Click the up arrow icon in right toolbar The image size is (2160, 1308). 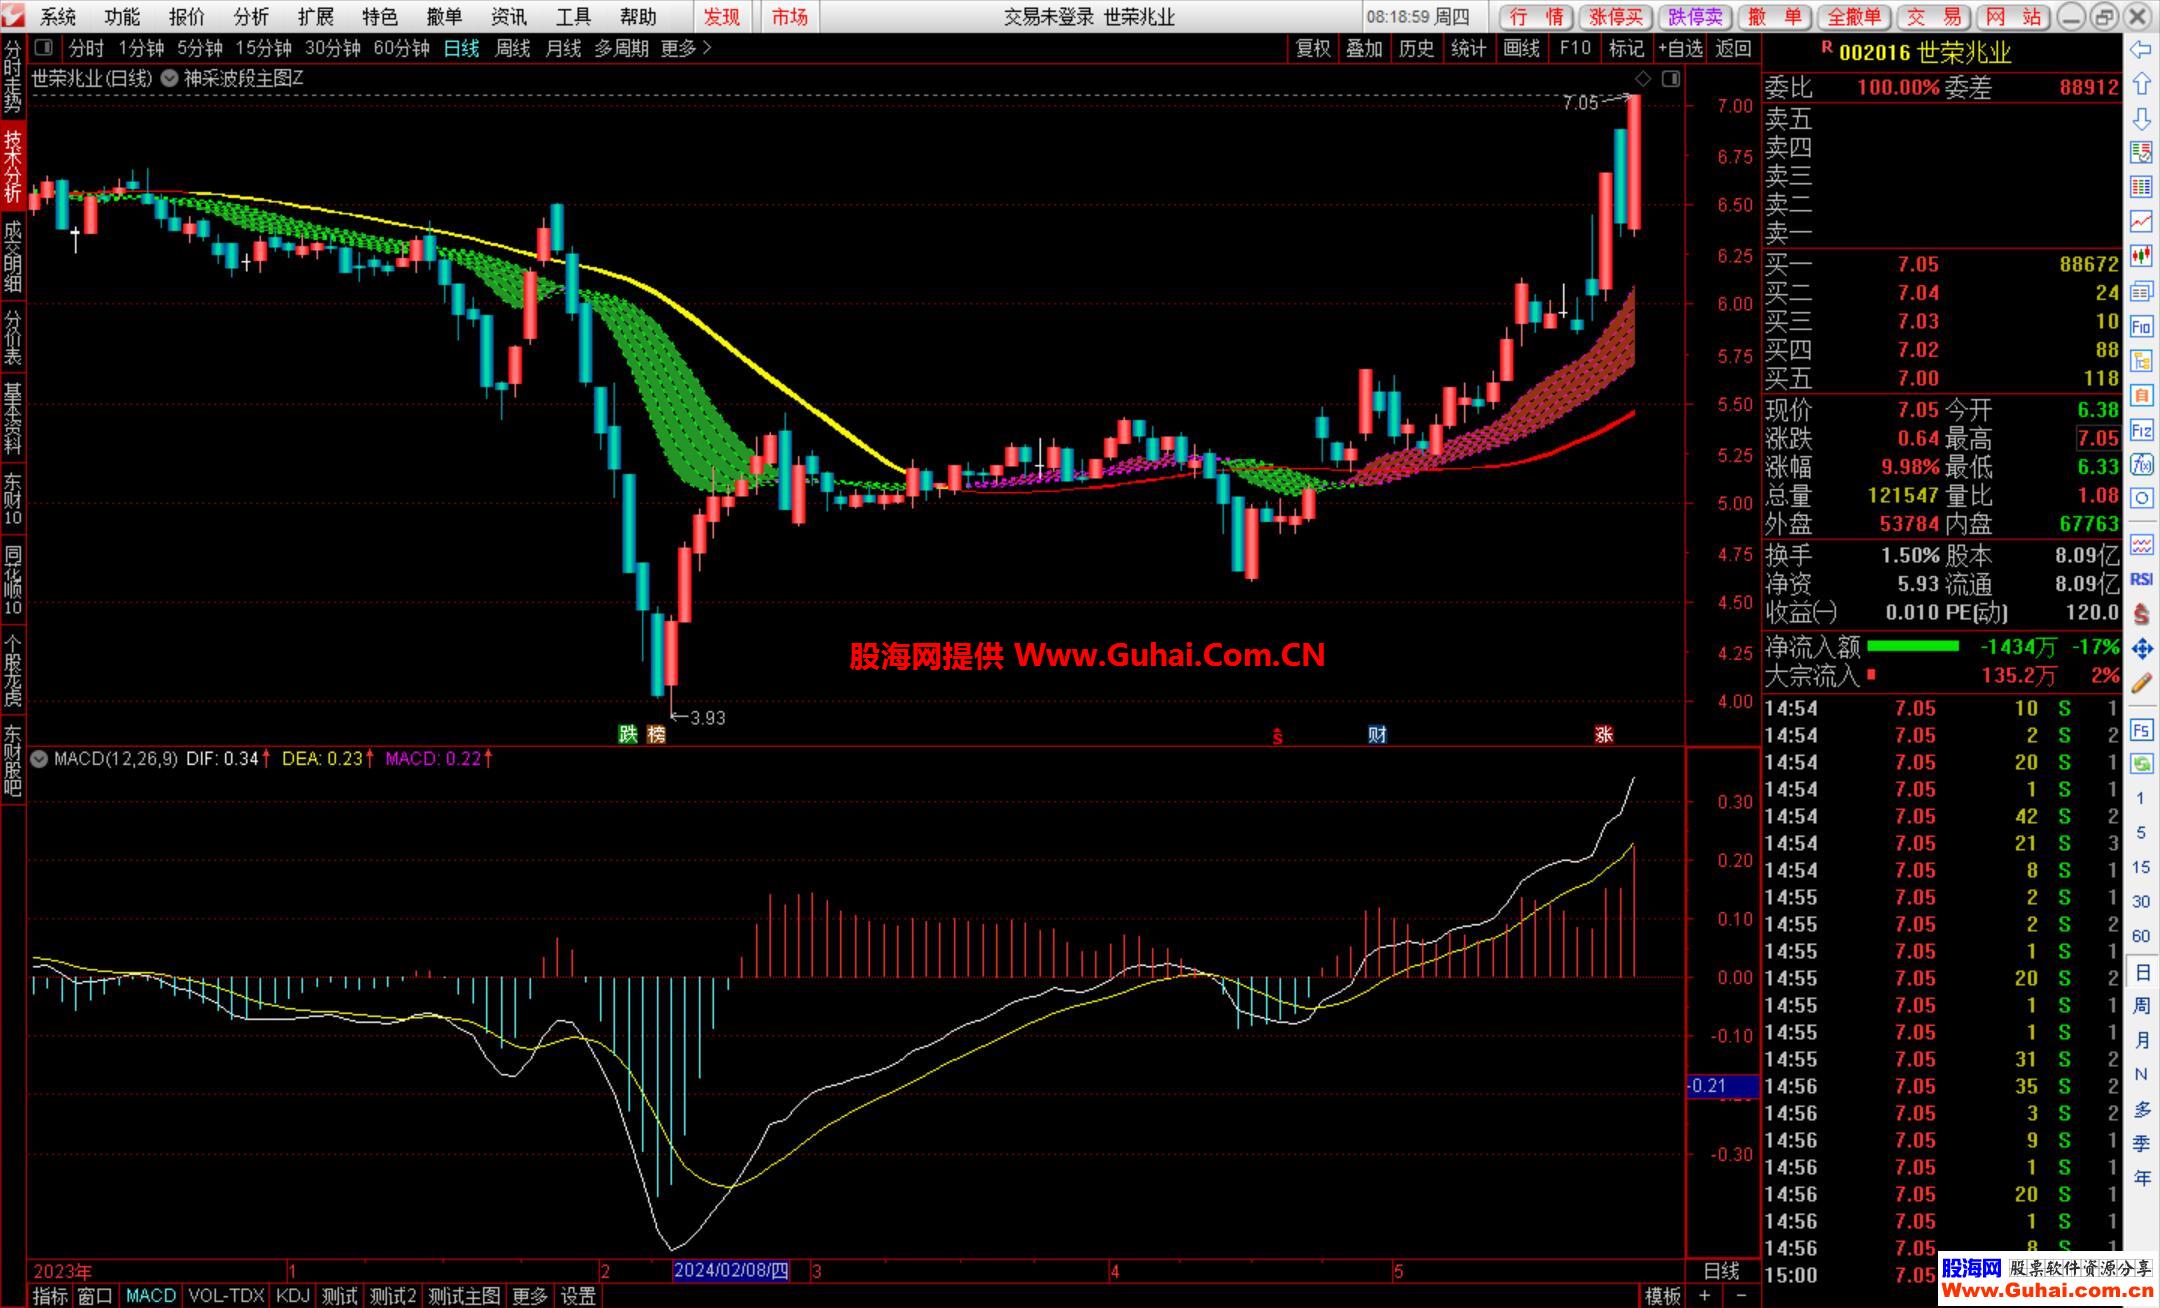pos(2141,84)
